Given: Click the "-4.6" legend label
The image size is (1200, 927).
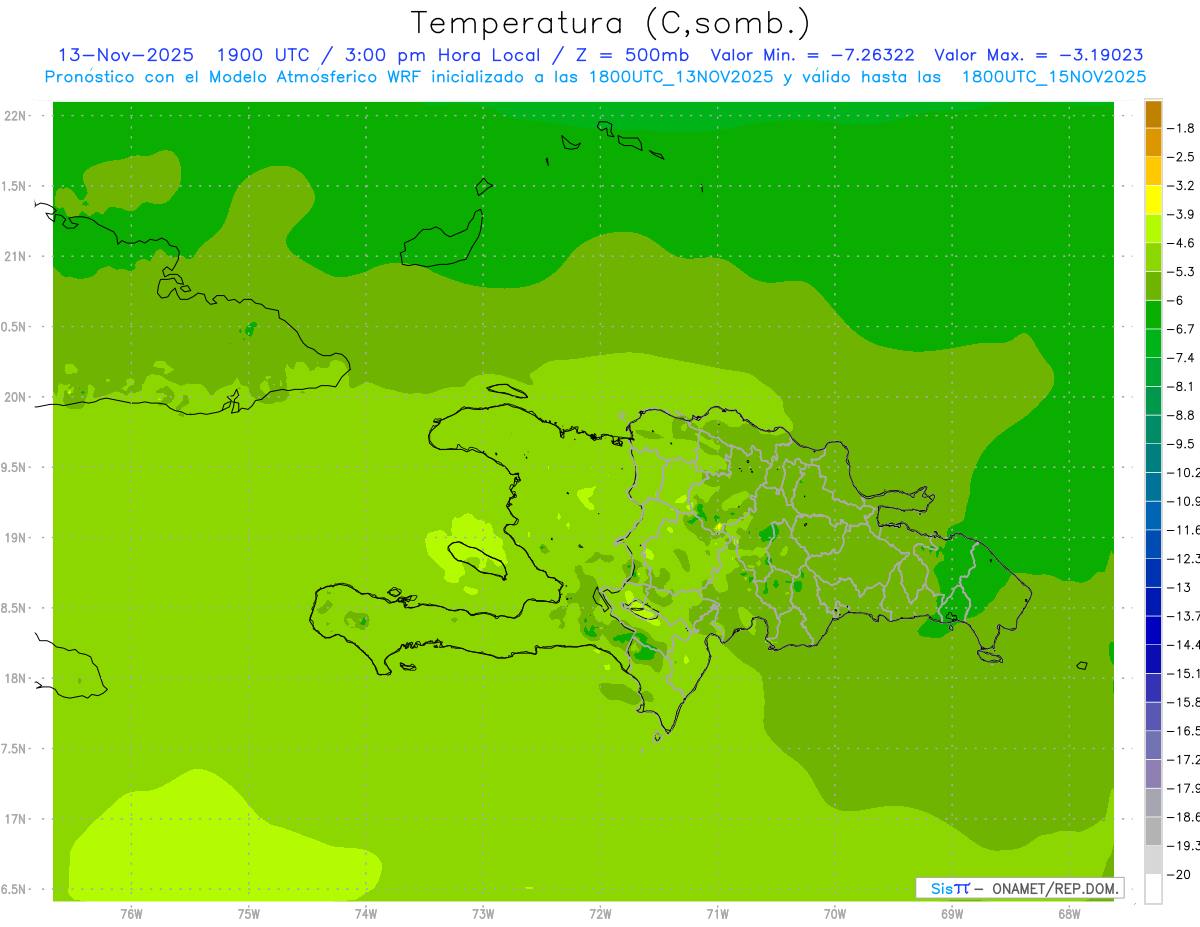Looking at the screenshot, I should point(1182,243).
